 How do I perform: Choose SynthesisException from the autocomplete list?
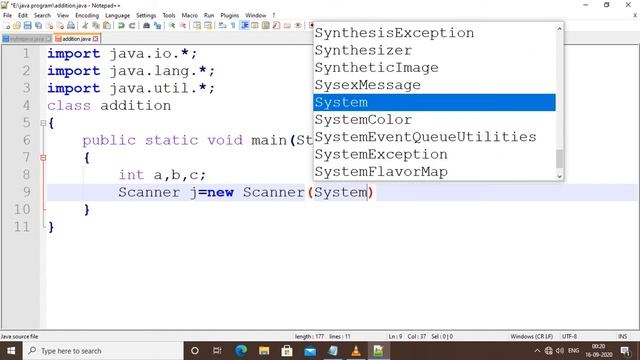434,33
